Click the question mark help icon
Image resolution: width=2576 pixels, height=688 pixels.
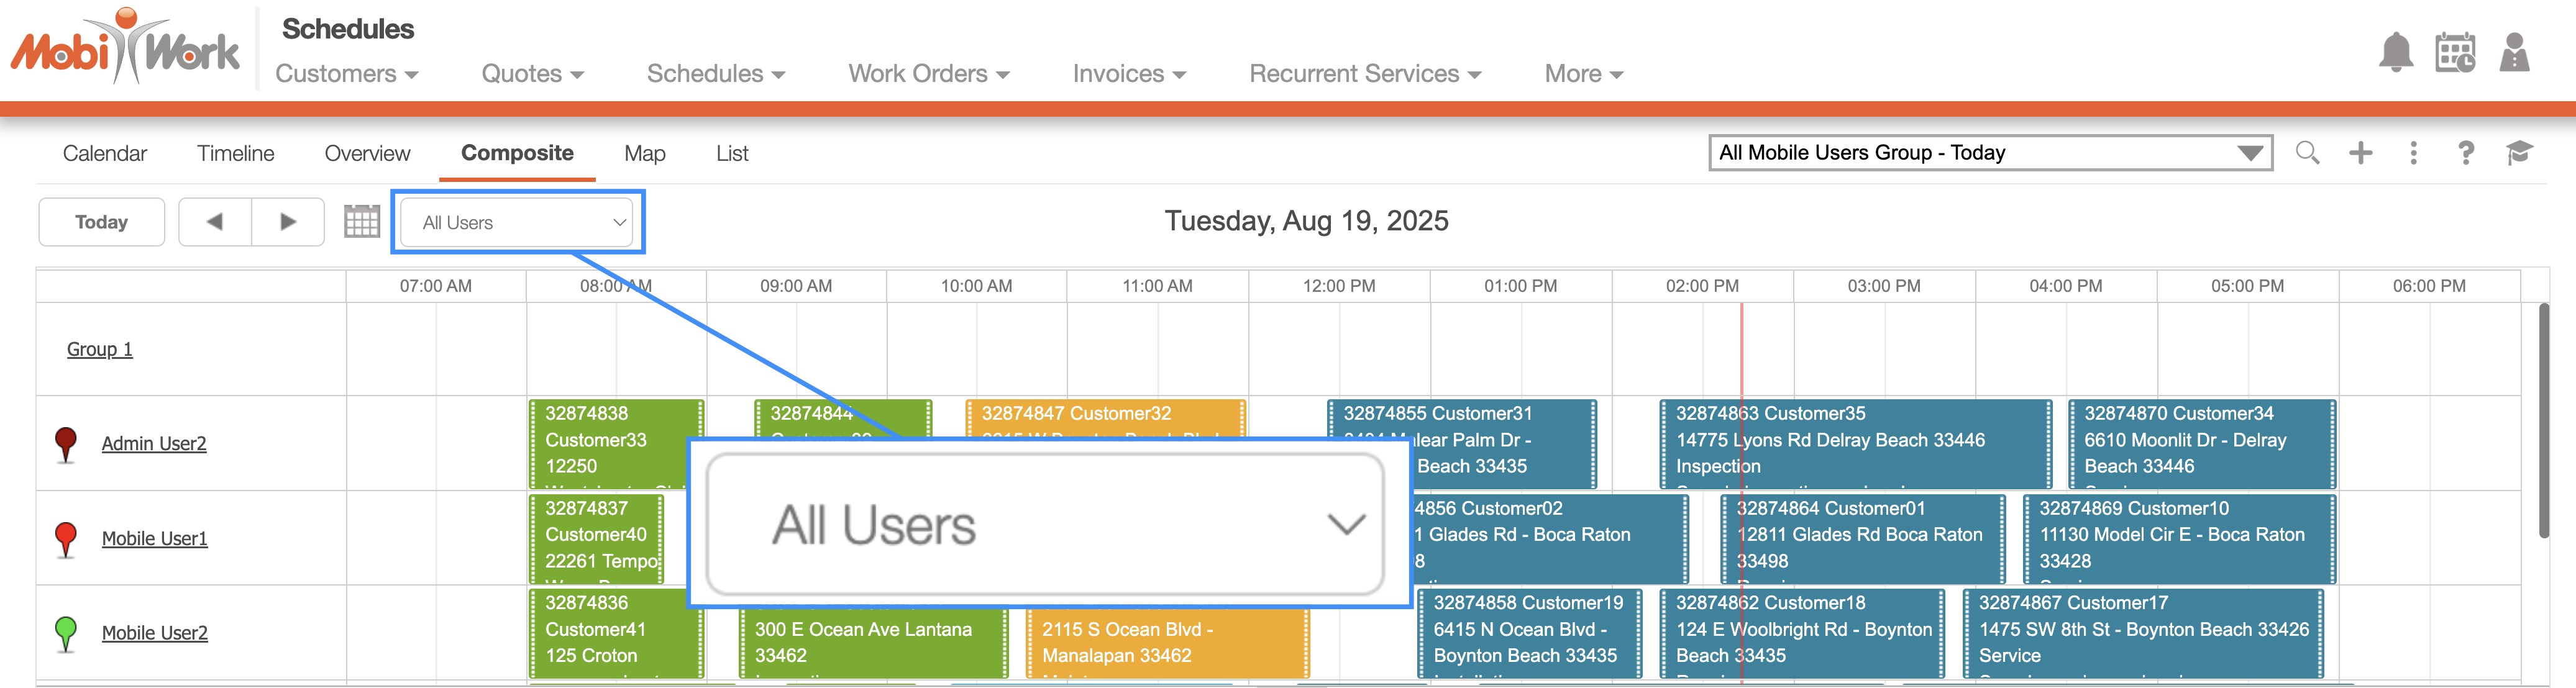pyautogui.click(x=2466, y=153)
